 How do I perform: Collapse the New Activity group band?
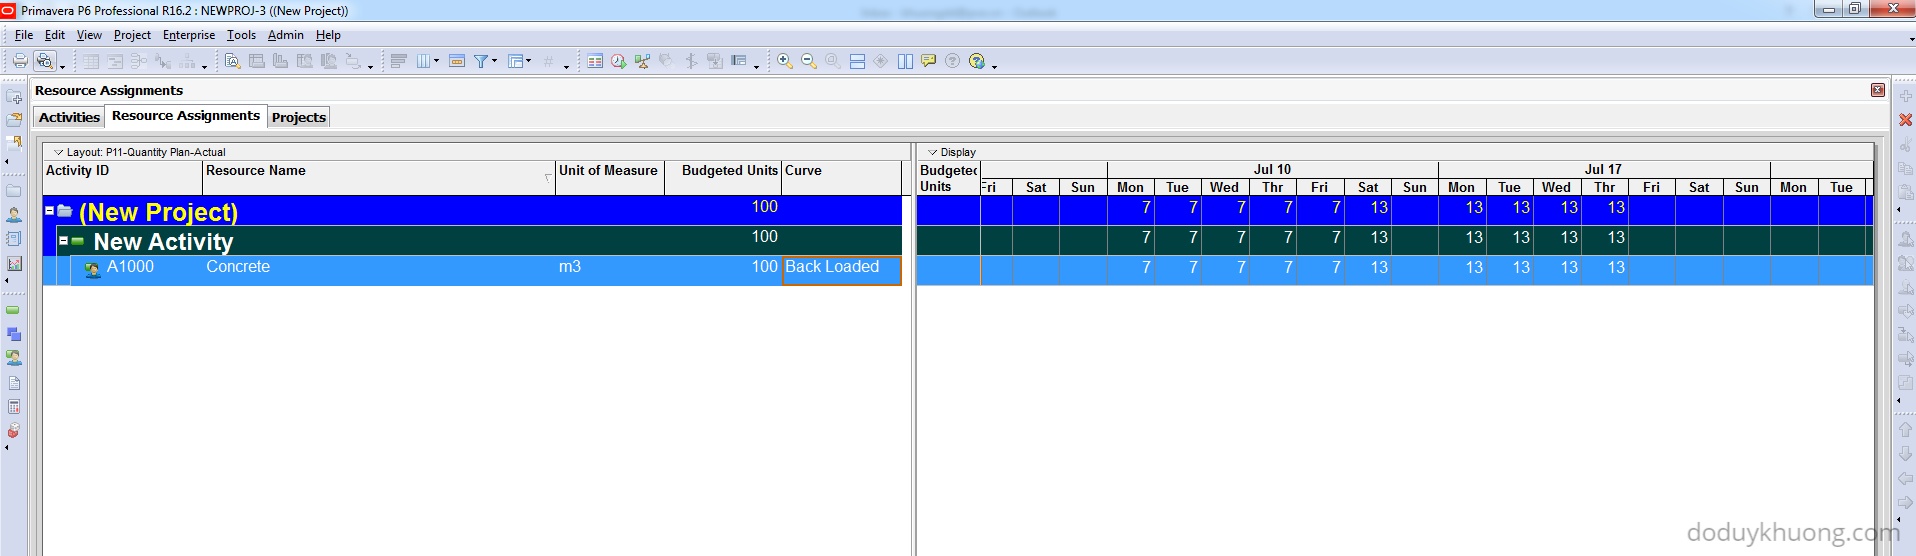pyautogui.click(x=63, y=241)
